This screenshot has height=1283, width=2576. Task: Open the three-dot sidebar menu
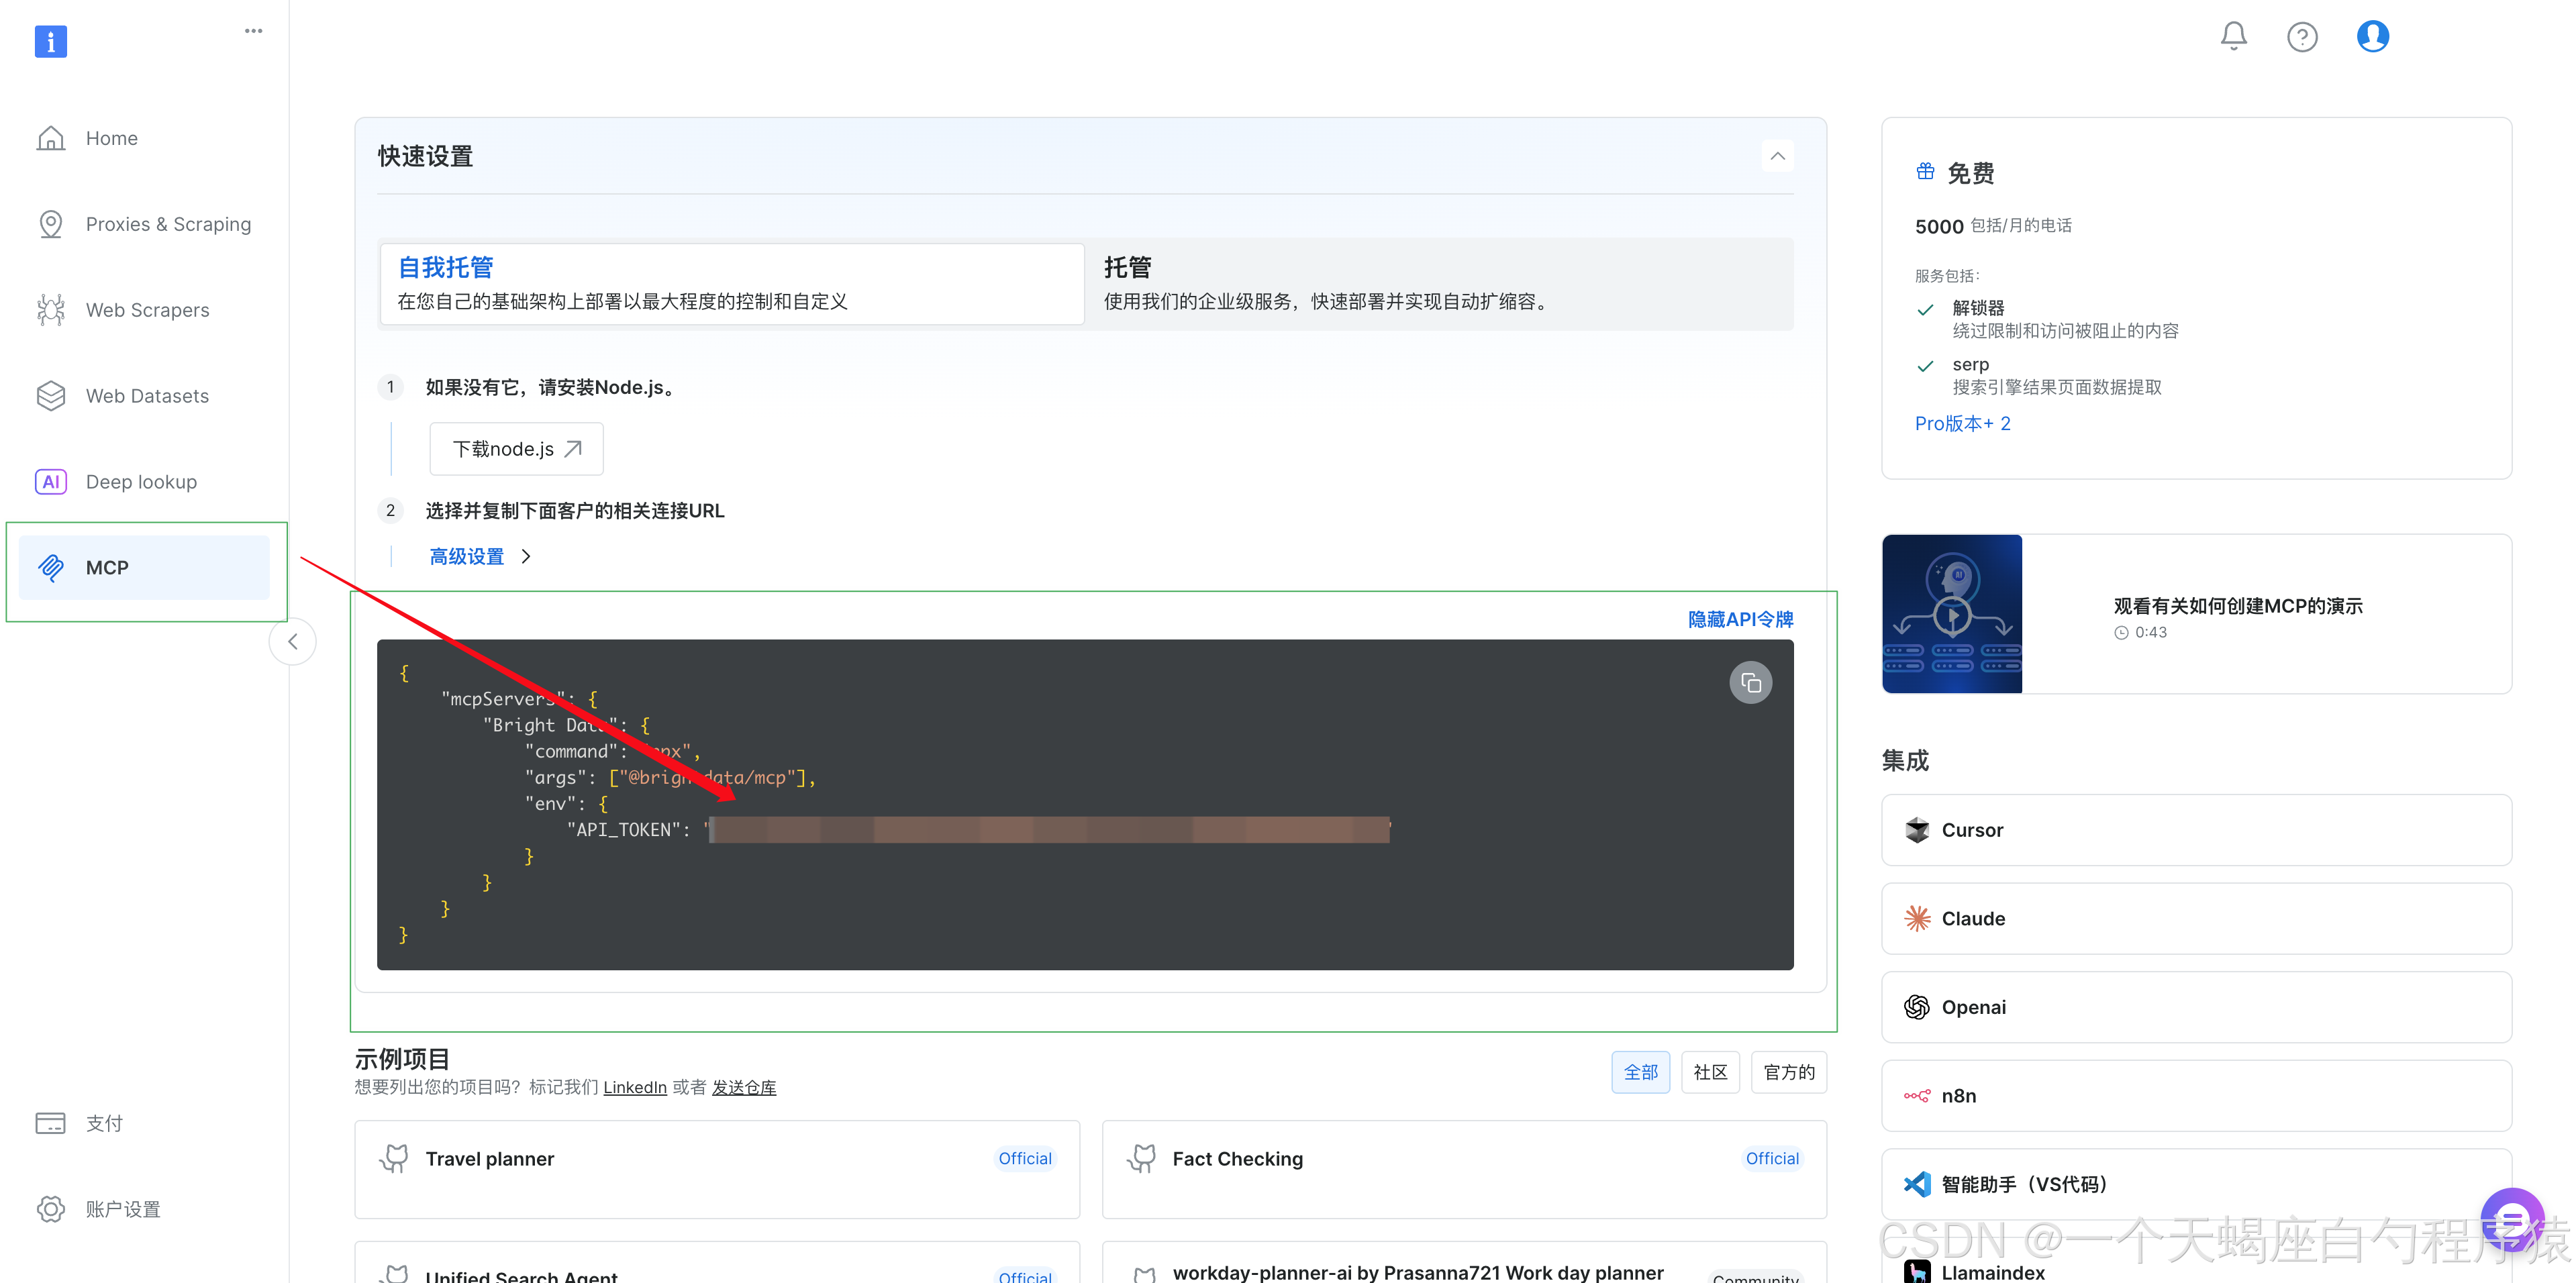[x=253, y=31]
